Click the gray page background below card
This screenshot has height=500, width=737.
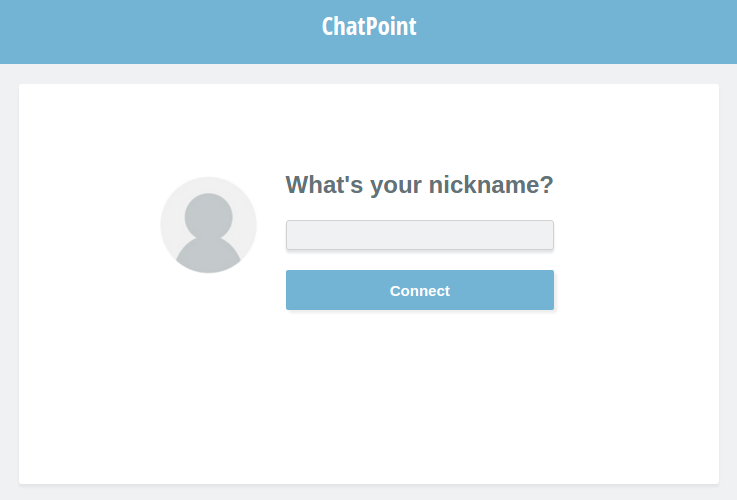(x=368, y=493)
